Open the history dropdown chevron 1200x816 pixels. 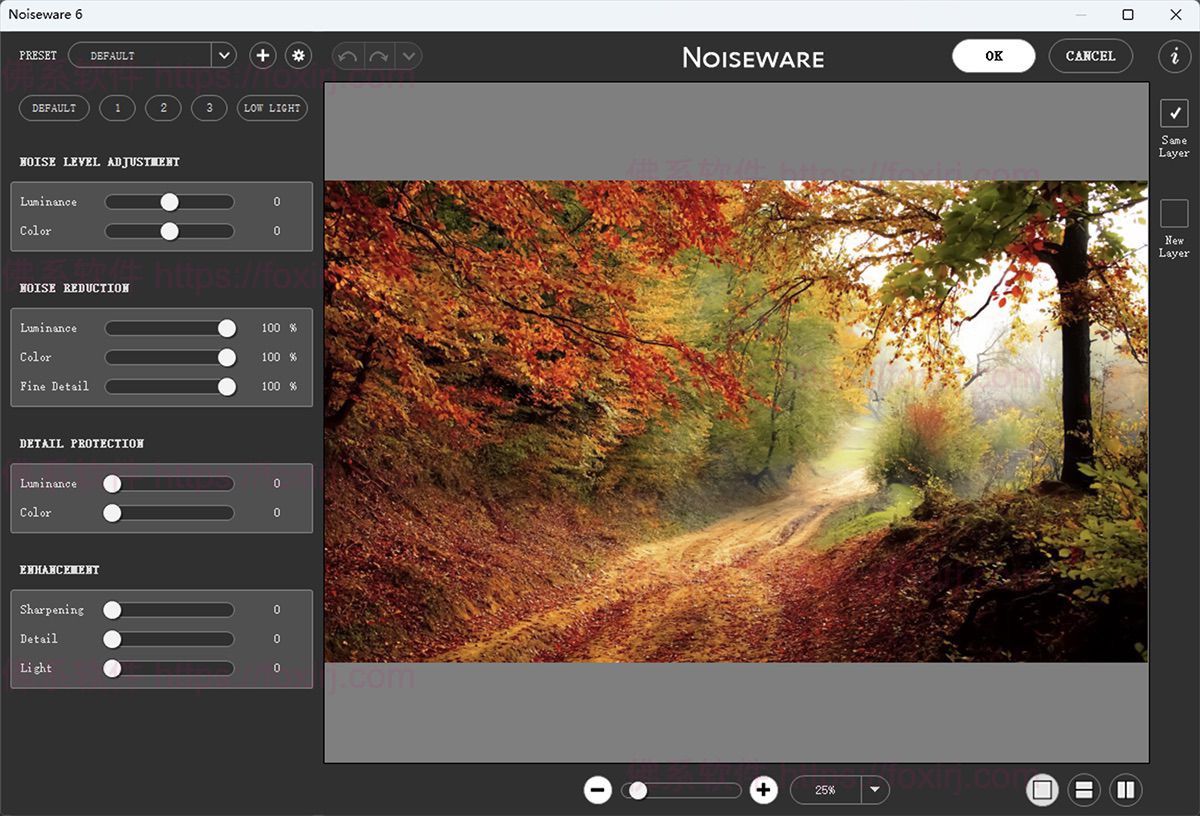coord(408,56)
